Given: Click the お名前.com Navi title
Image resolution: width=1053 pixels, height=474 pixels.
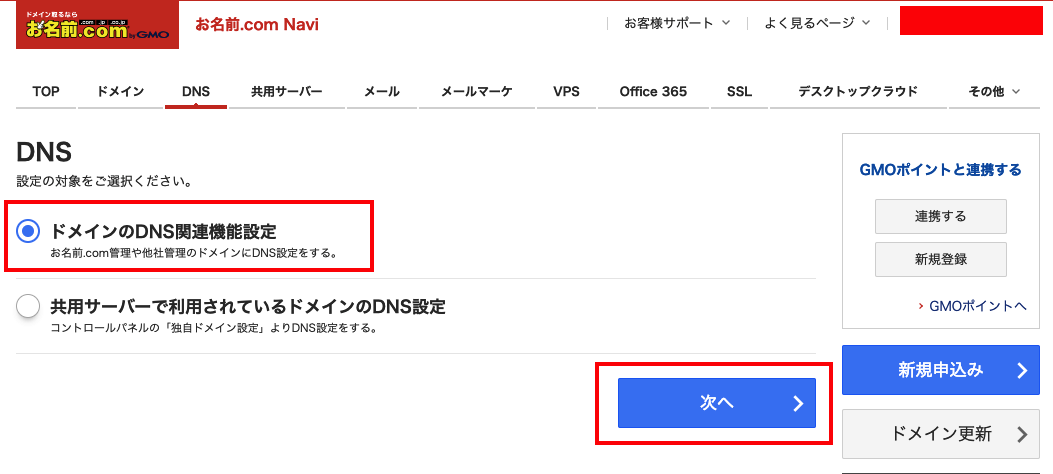Looking at the screenshot, I should pyautogui.click(x=257, y=25).
